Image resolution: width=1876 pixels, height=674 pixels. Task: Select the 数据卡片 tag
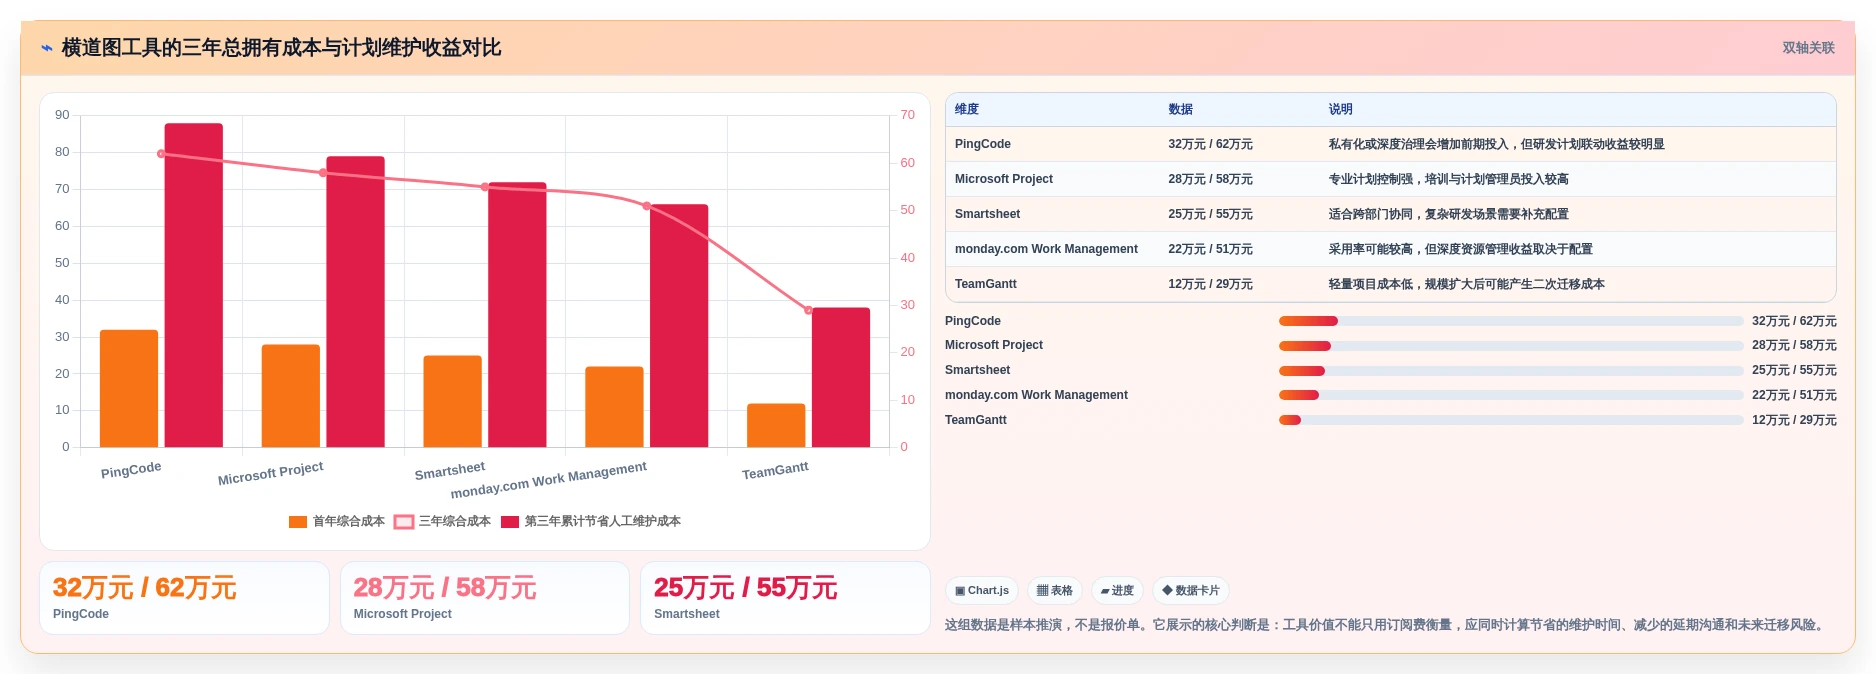[1191, 591]
